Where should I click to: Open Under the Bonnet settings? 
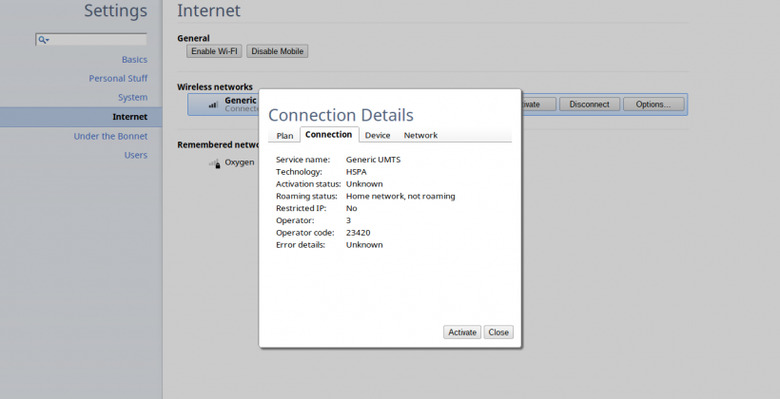click(110, 136)
